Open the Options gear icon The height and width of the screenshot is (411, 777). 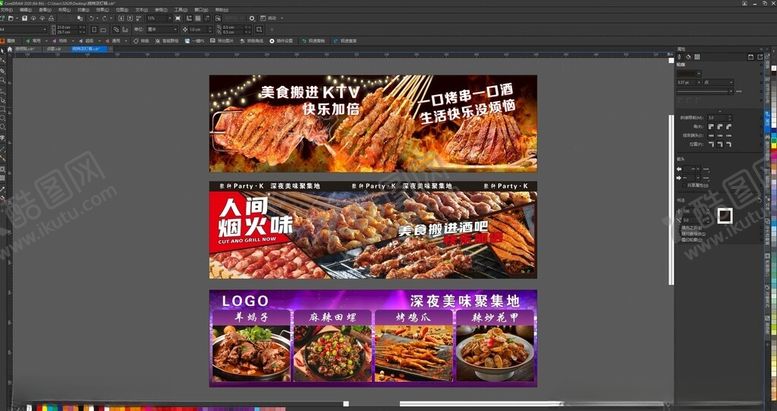pos(252,18)
